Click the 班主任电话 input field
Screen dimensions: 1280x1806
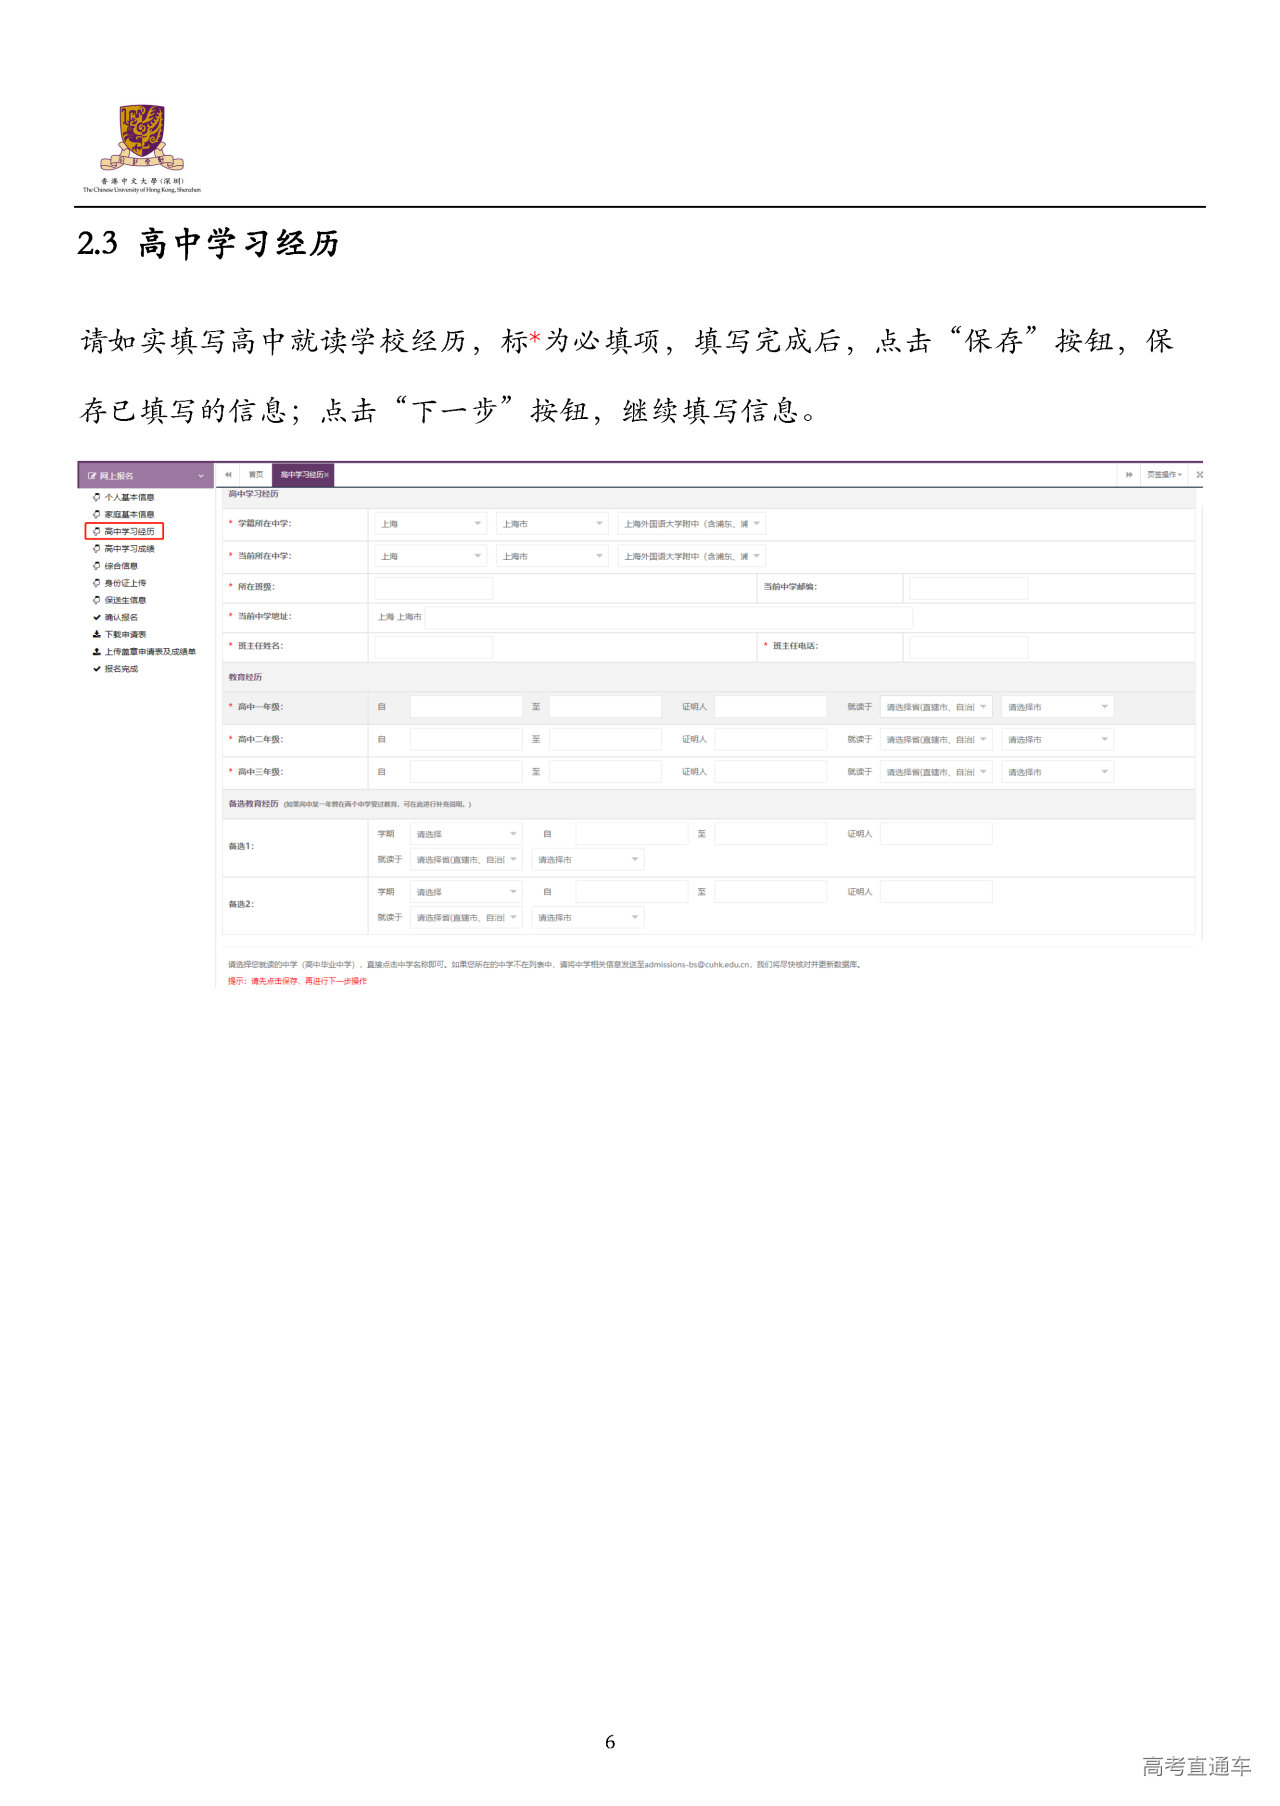(968, 647)
